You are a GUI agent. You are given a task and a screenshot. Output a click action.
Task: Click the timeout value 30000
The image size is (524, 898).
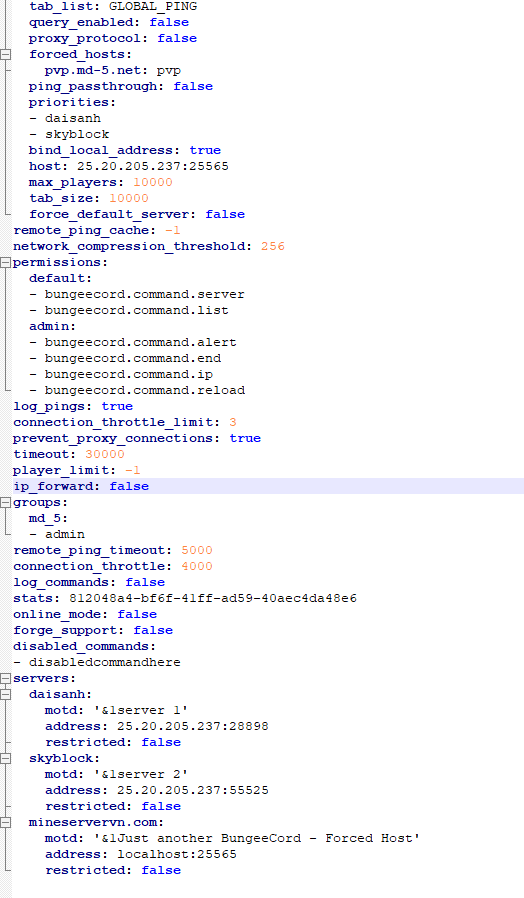click(105, 454)
